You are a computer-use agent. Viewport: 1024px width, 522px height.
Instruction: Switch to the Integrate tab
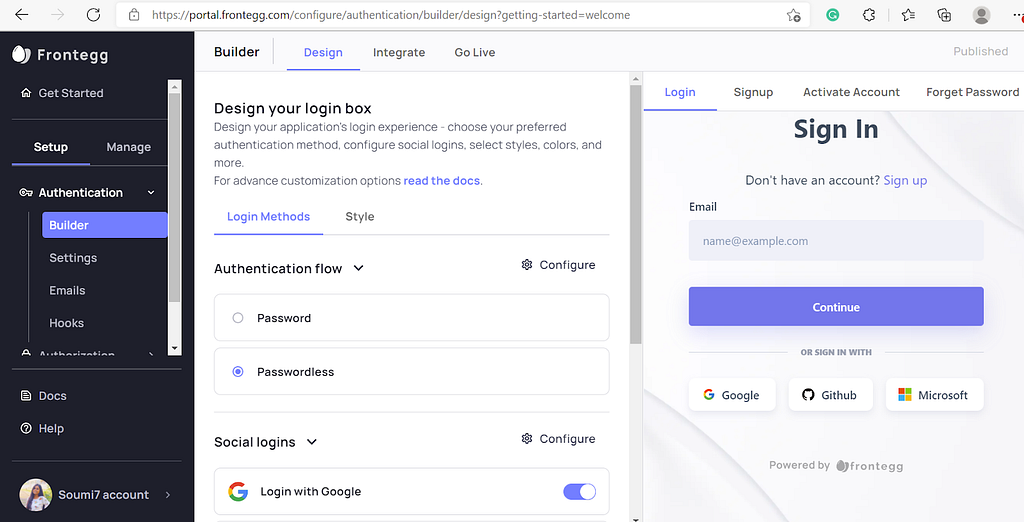tap(399, 52)
